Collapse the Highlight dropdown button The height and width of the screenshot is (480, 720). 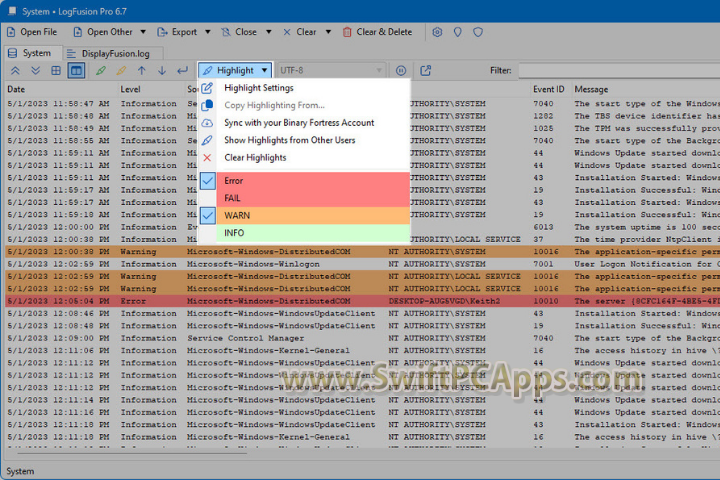(x=236, y=71)
